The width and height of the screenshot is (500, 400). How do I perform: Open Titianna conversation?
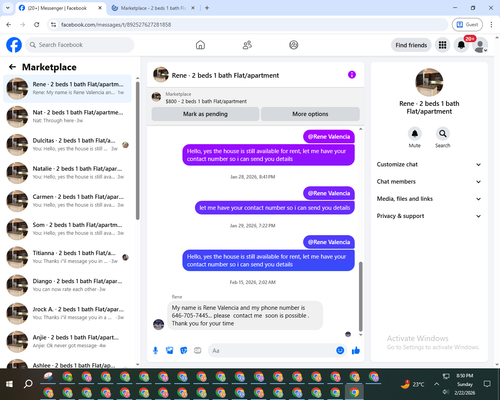[68, 257]
